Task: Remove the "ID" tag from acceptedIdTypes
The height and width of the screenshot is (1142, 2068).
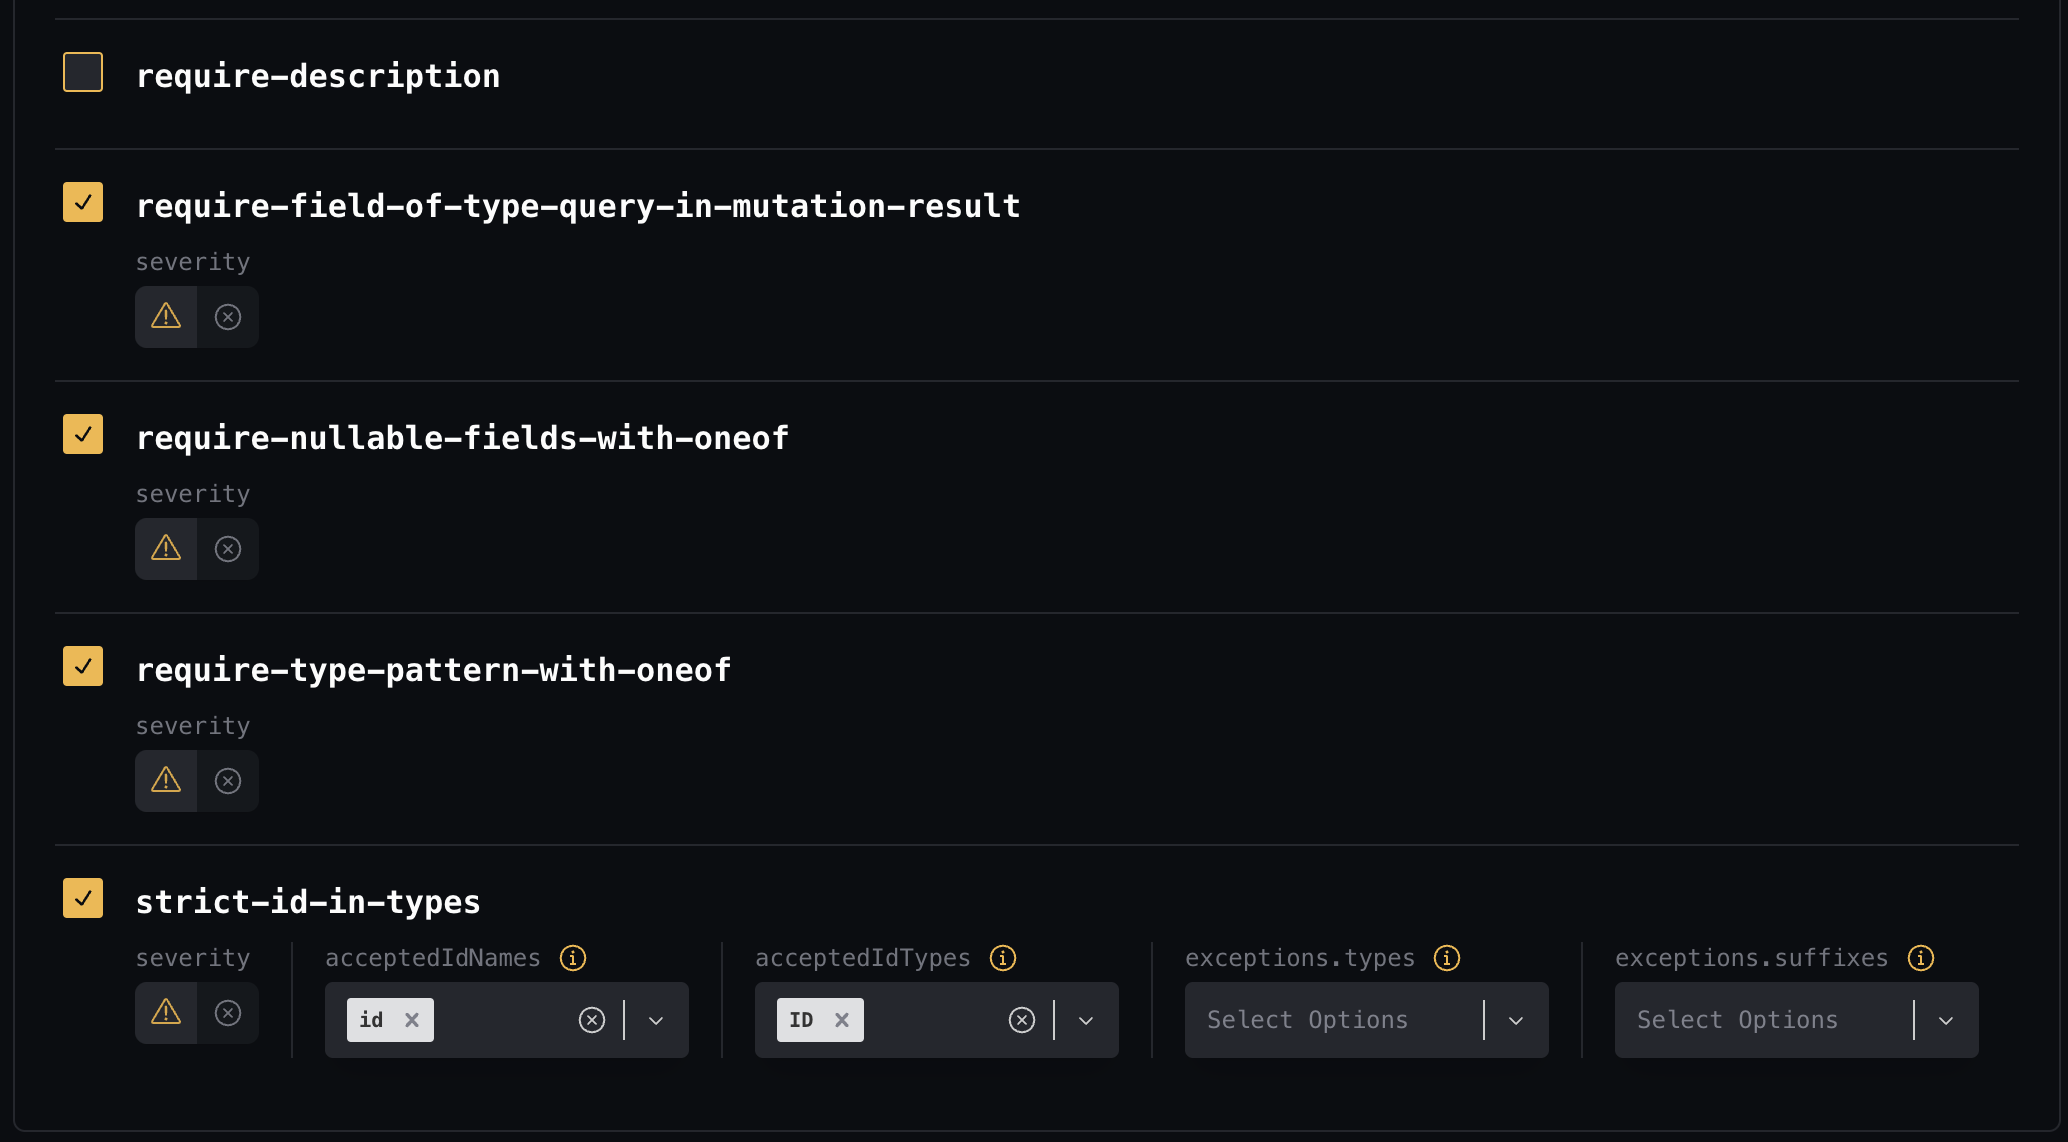Action: click(x=842, y=1020)
